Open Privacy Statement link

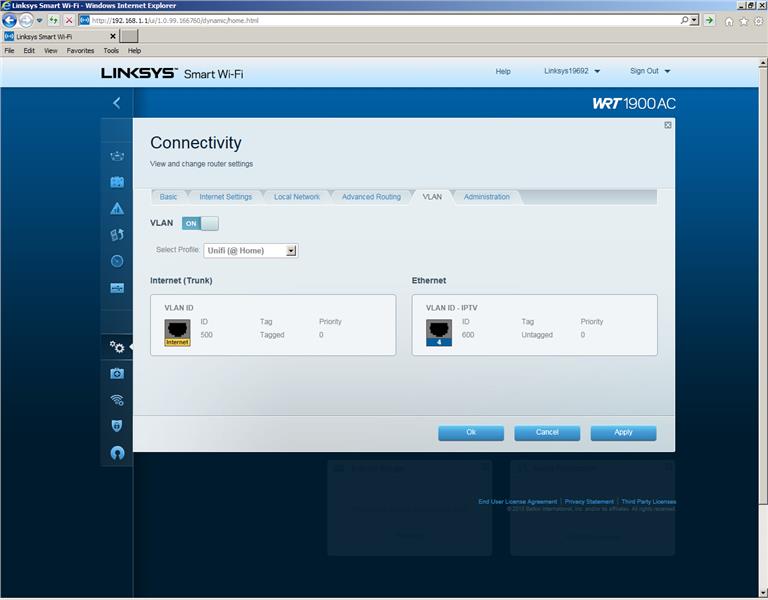589,502
